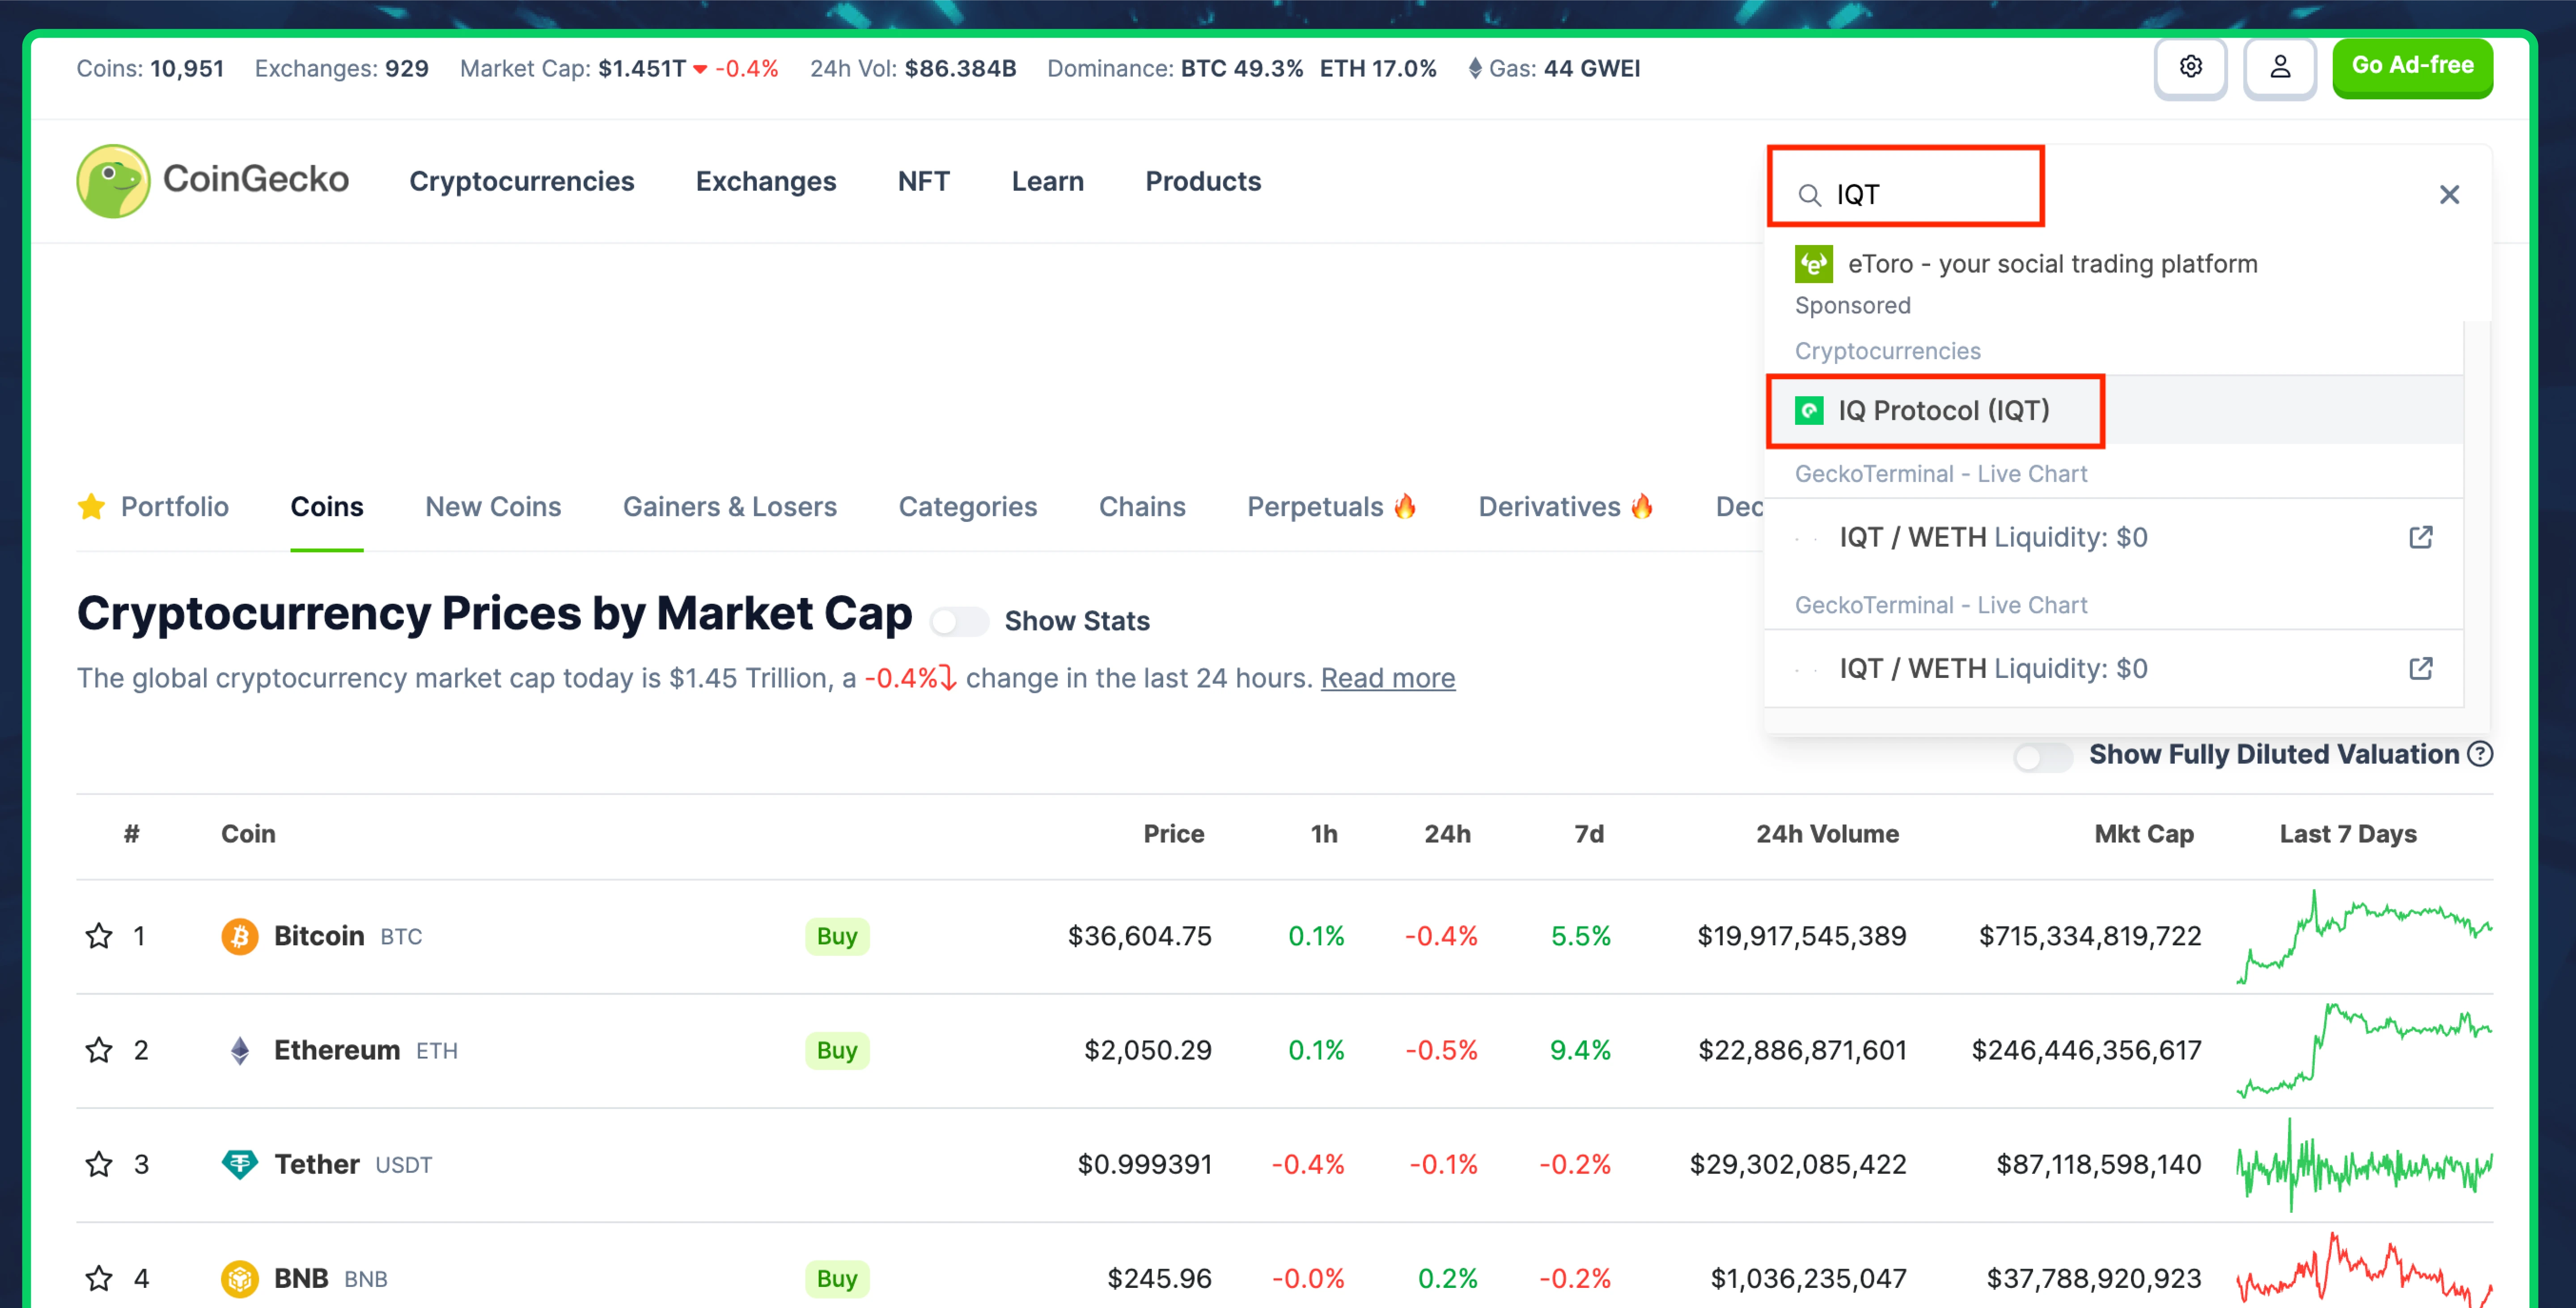Sort table by 24h Volume column
Image resolution: width=2576 pixels, height=1308 pixels.
(x=1827, y=834)
